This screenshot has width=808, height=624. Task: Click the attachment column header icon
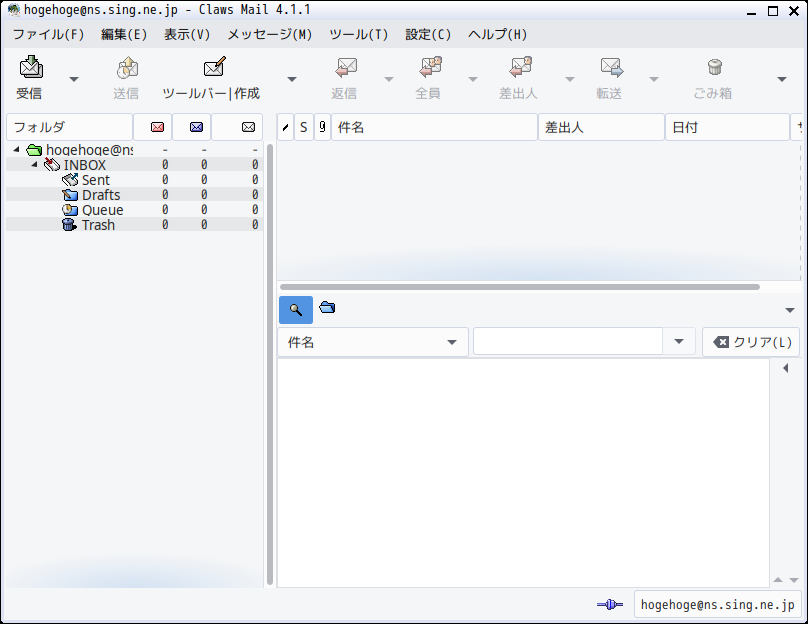(x=322, y=127)
